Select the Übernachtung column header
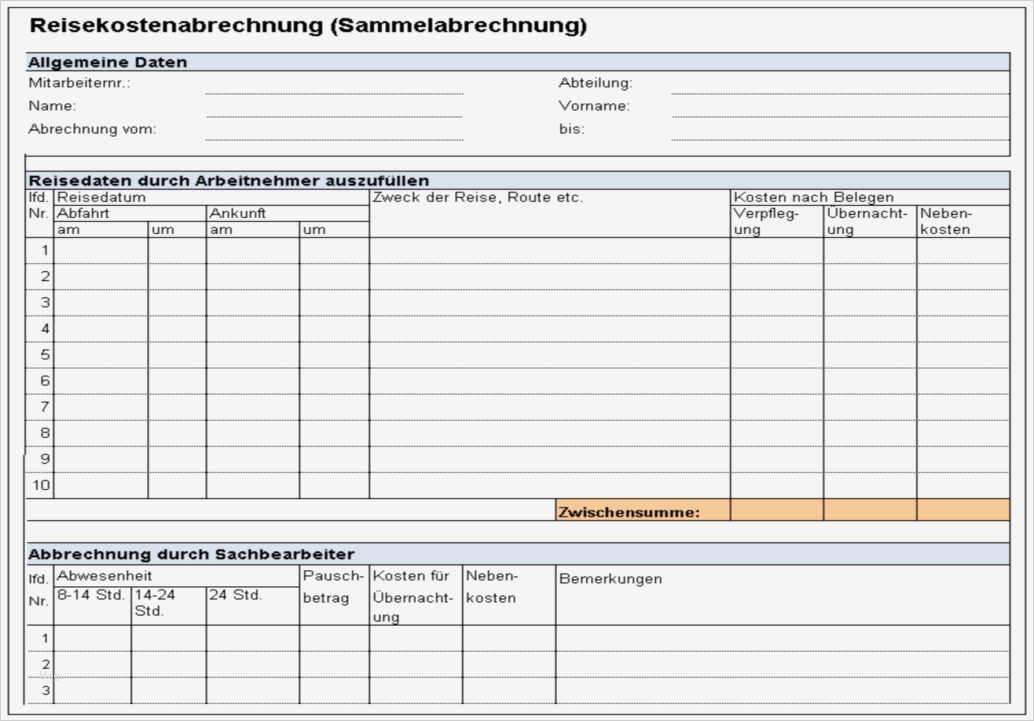The height and width of the screenshot is (721, 1034). 867,220
